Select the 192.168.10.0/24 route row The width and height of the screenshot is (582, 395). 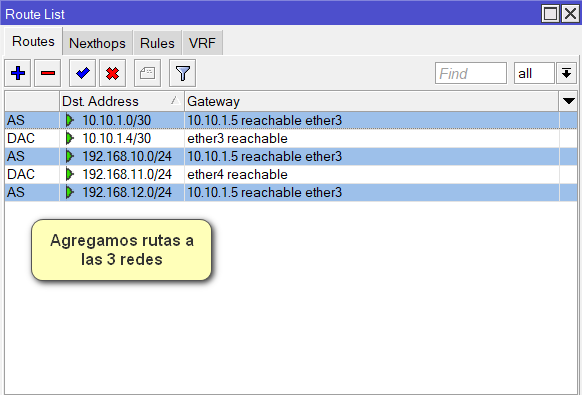pyautogui.click(x=291, y=156)
